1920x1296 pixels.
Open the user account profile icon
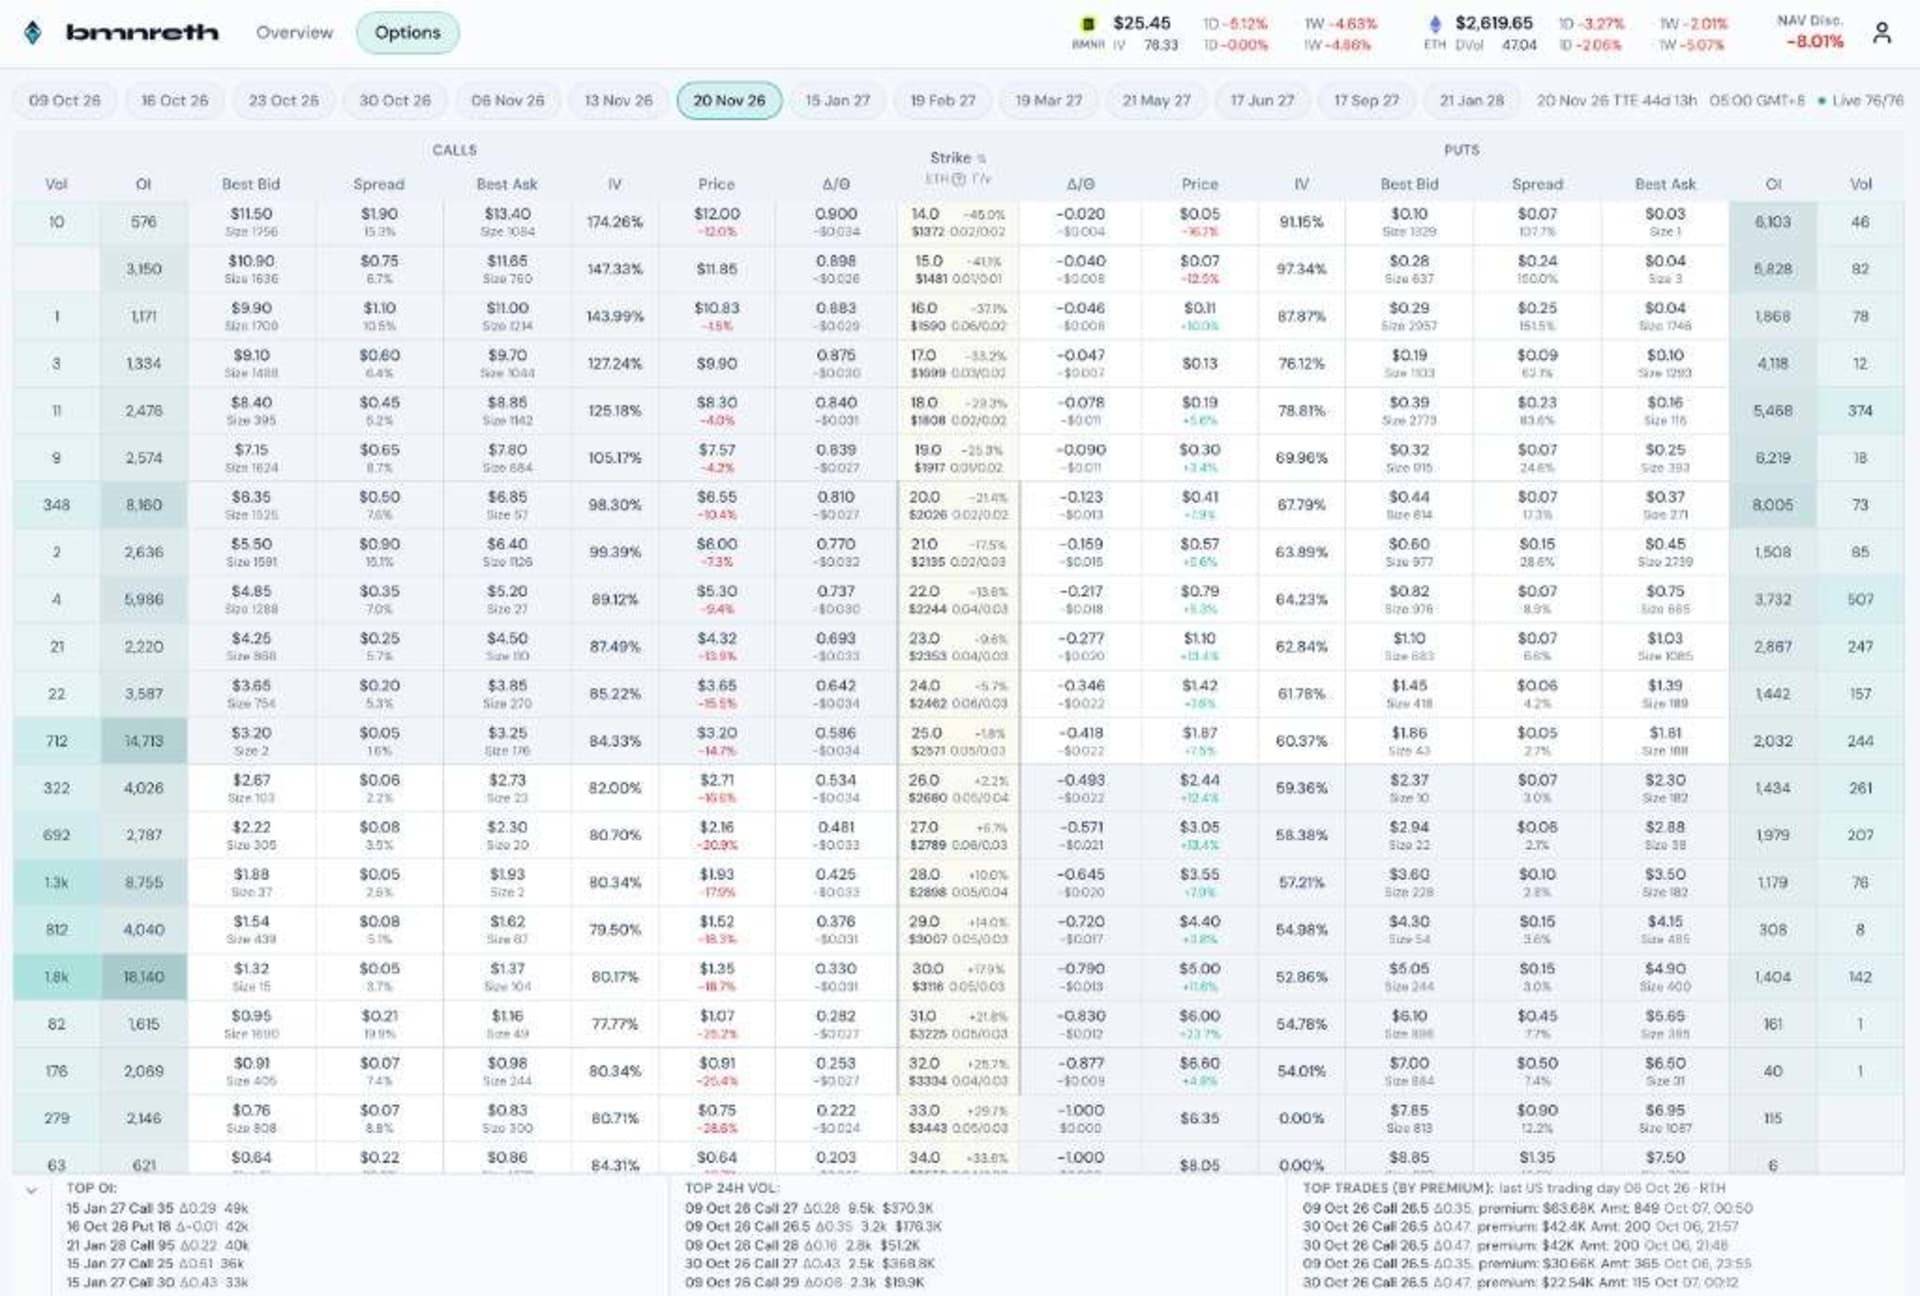pyautogui.click(x=1881, y=33)
